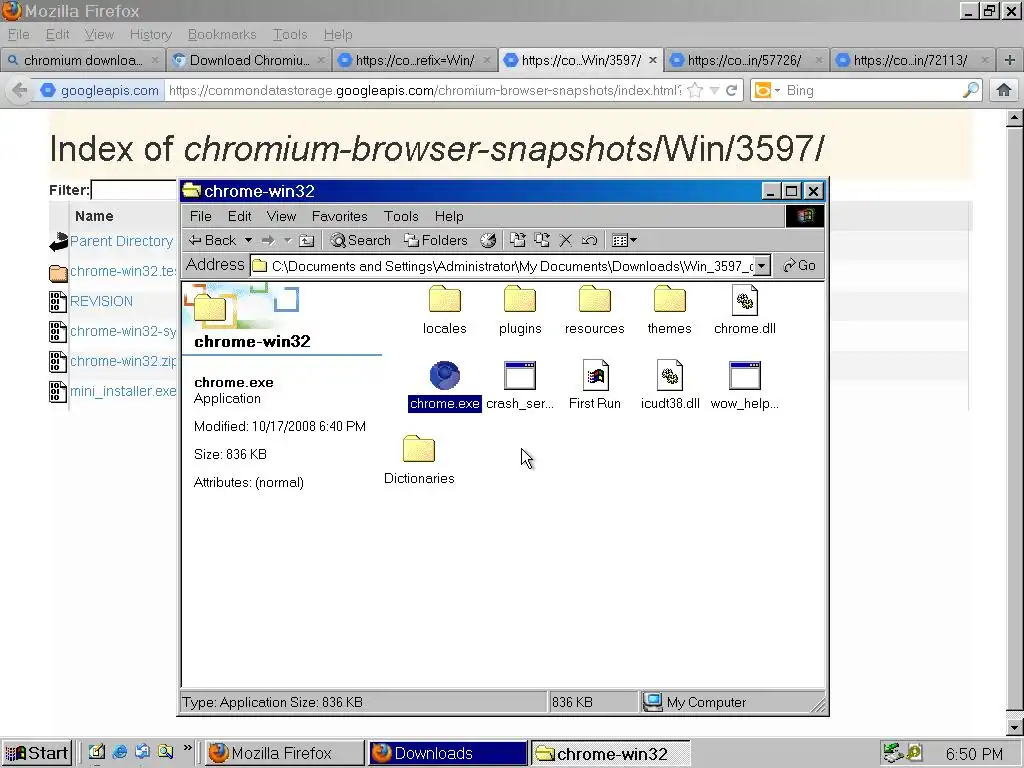Click the Explorer Search button
Screen dimensions: 1024x768
pyautogui.click(x=360, y=240)
